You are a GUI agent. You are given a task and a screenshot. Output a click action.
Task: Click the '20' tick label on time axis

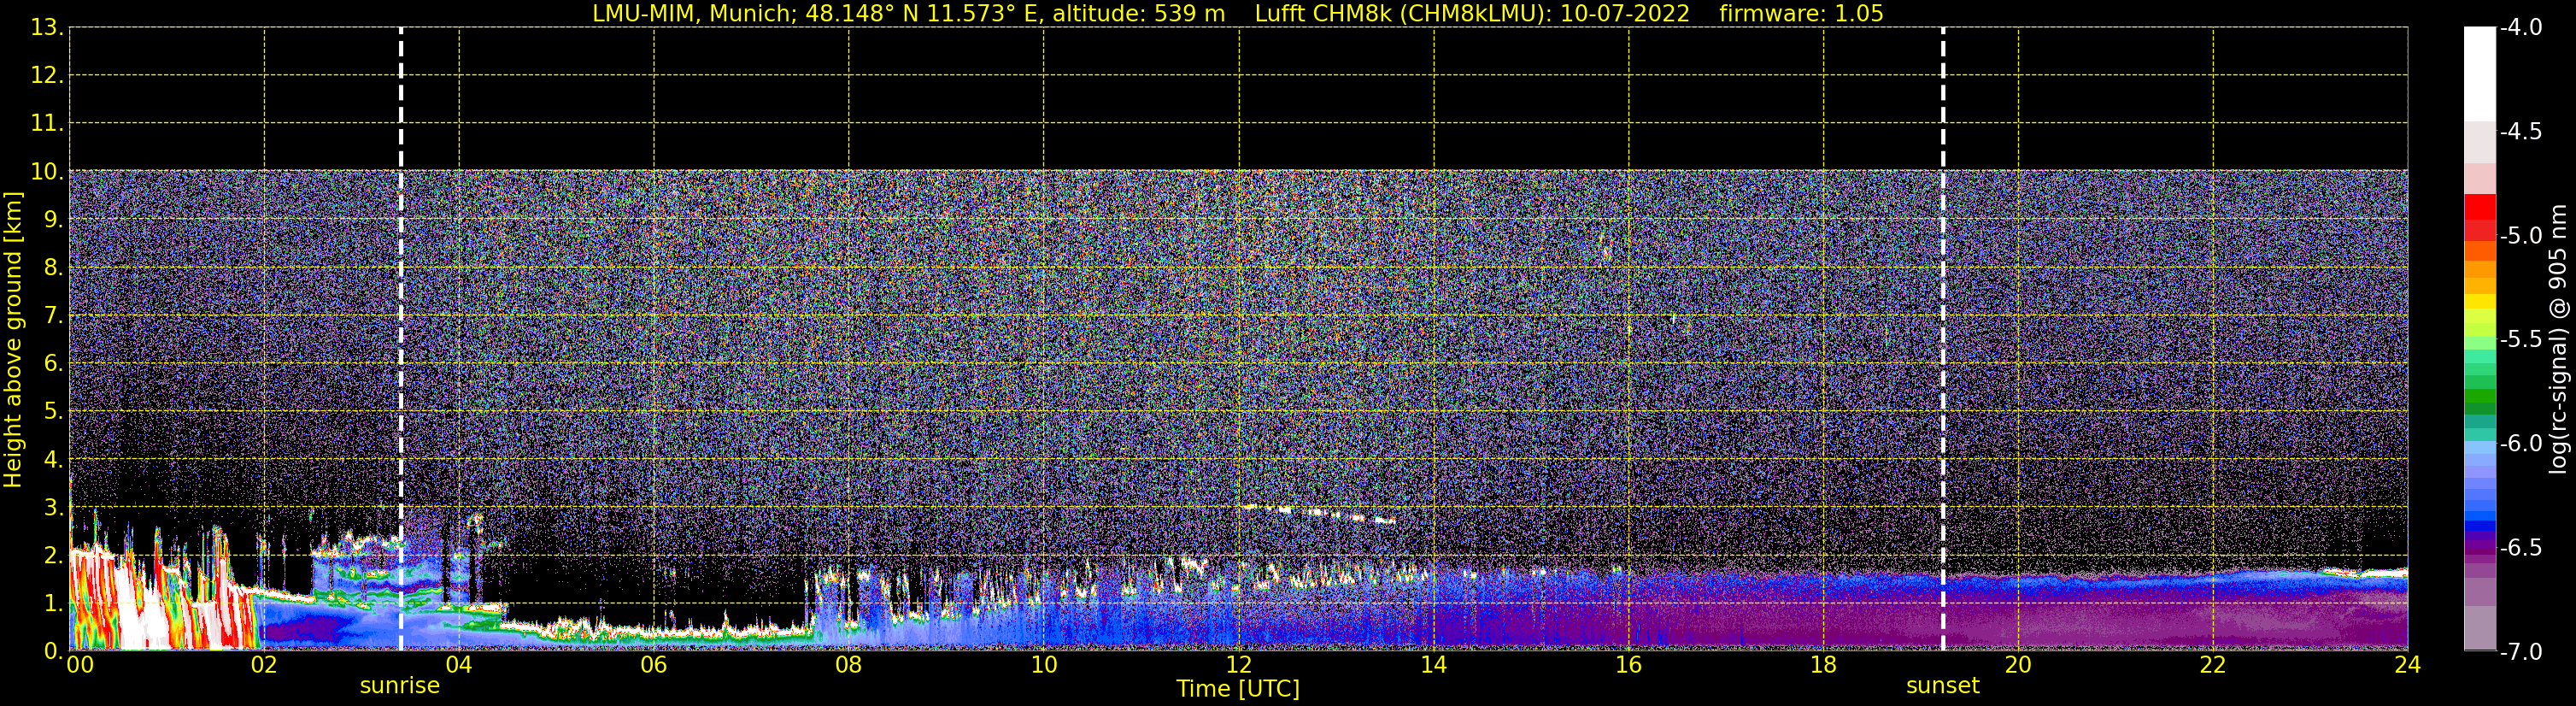2018,665
